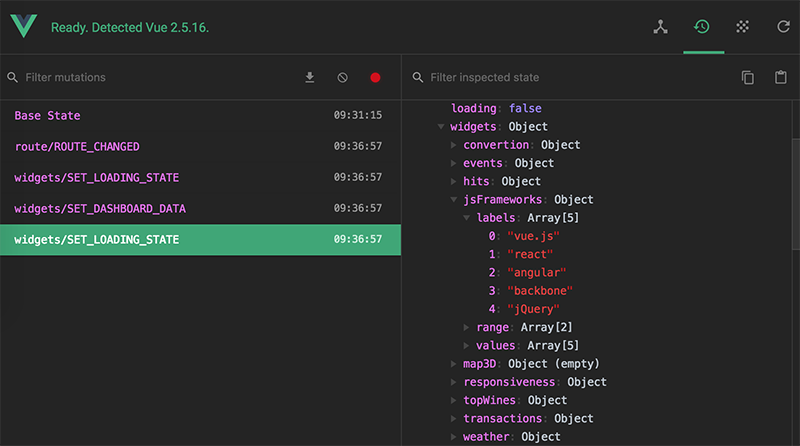Select the widgets/SET_DASHBOARD_DATA mutation
800x446 pixels.
pos(200,209)
